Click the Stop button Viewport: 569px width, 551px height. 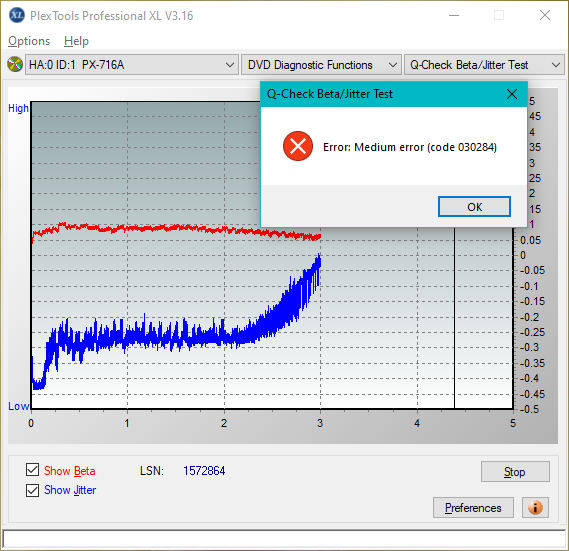(515, 472)
